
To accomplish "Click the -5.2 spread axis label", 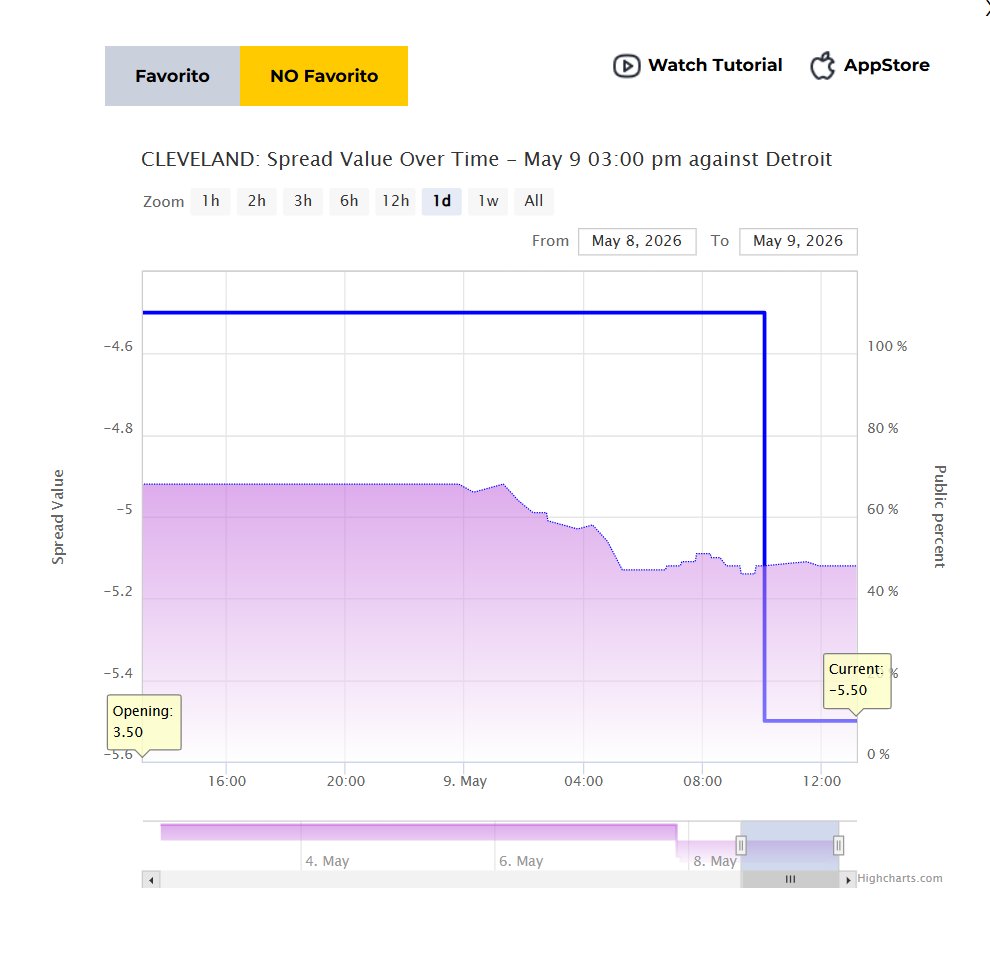I will [x=119, y=591].
